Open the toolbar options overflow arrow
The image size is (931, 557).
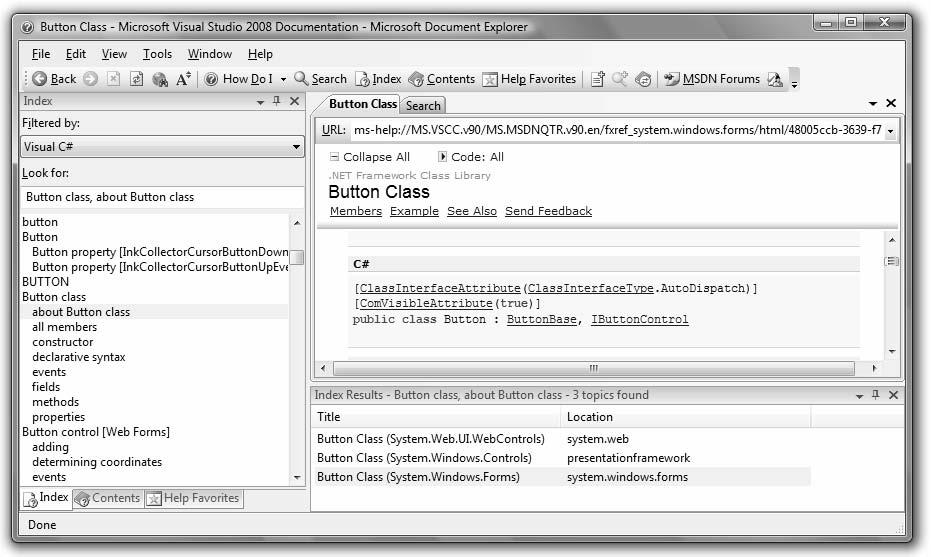794,80
